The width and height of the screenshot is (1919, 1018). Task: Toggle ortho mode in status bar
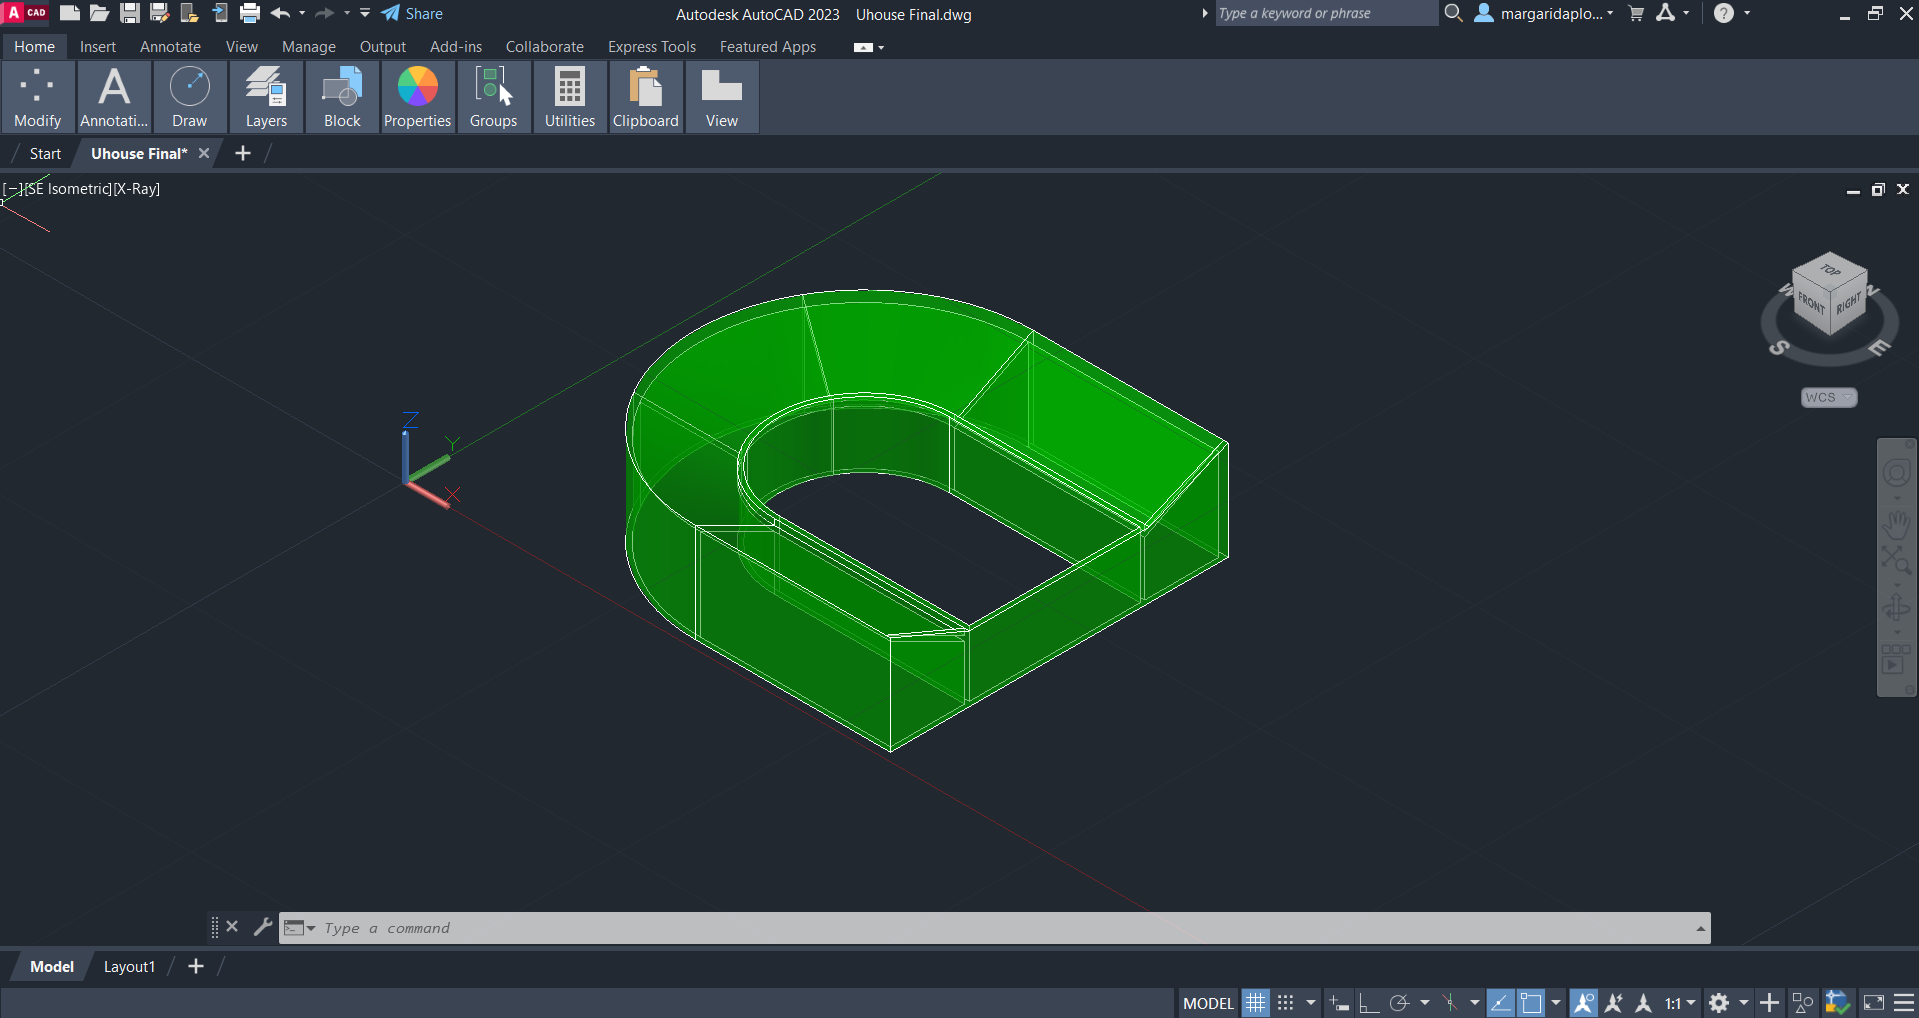1369,1002
